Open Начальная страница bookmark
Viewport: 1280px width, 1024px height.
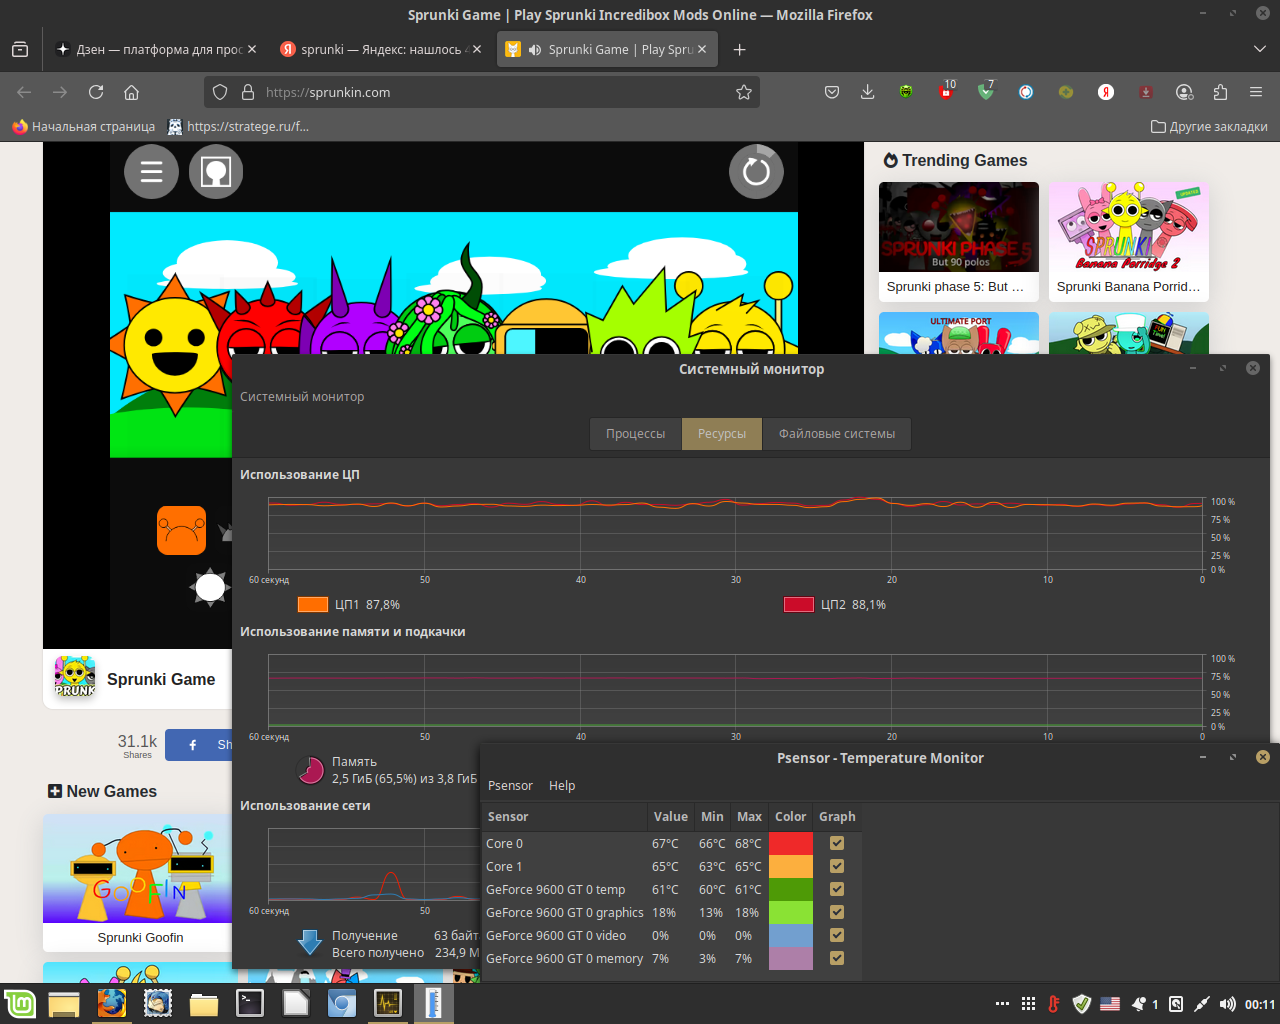pyautogui.click(x=84, y=127)
